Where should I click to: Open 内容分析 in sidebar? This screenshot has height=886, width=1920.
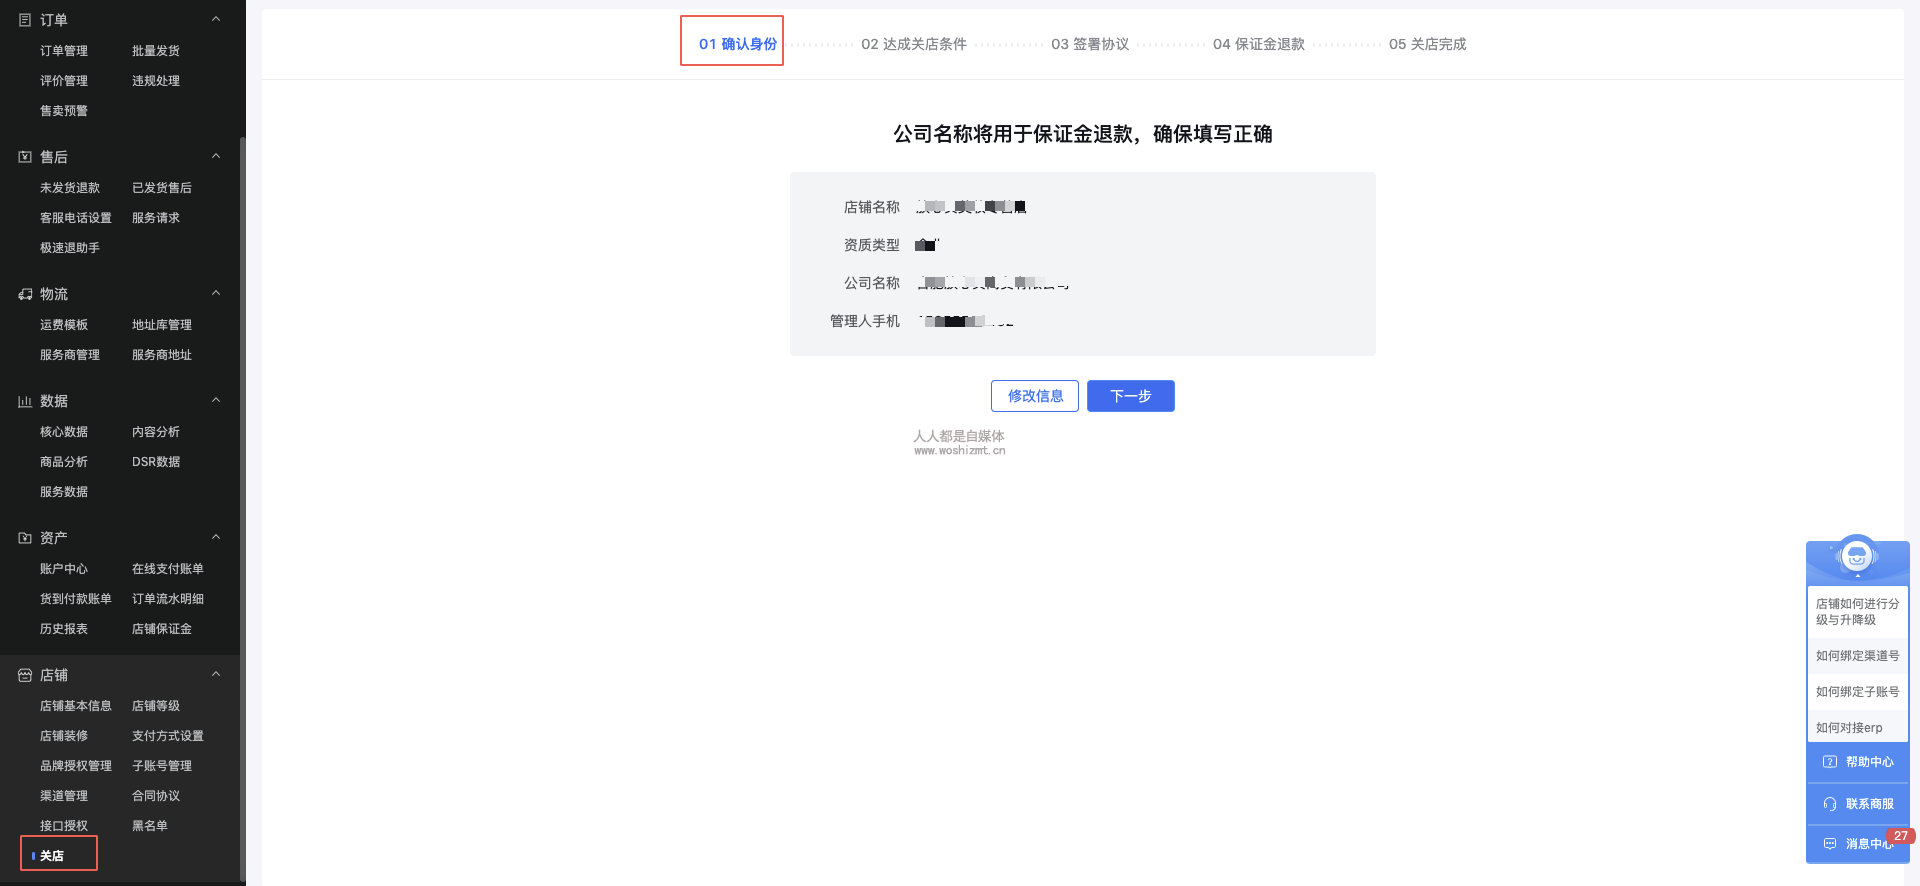tap(156, 432)
